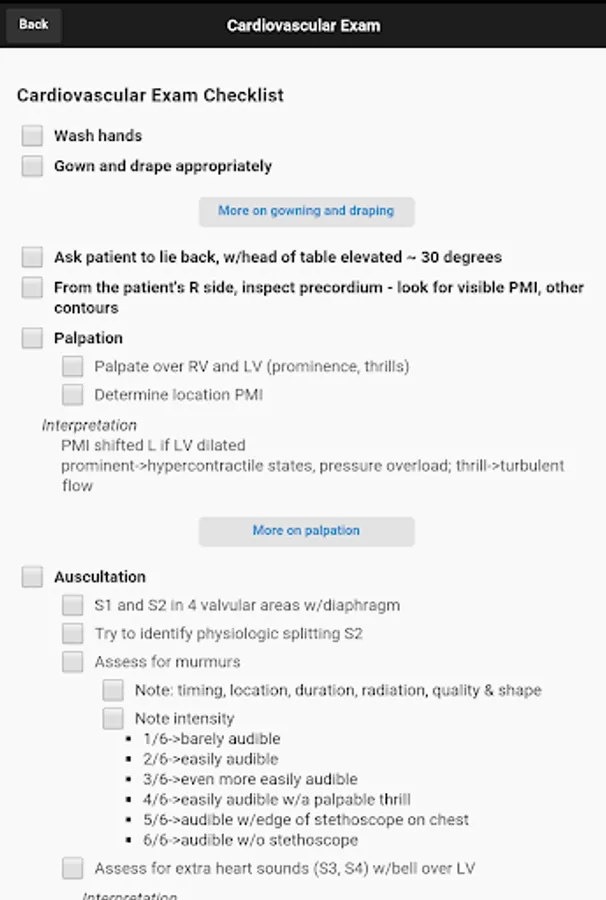
Task: Tick Gown and drape appropriately checkbox
Action: 33,166
